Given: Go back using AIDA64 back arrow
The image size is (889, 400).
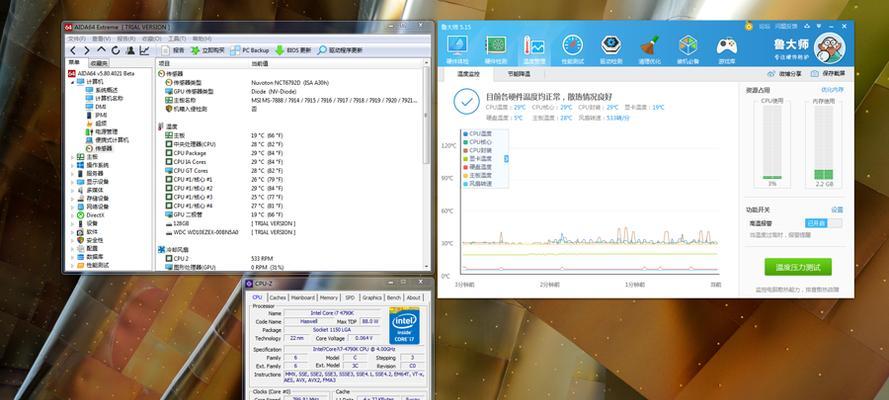Looking at the screenshot, I should (73, 50).
